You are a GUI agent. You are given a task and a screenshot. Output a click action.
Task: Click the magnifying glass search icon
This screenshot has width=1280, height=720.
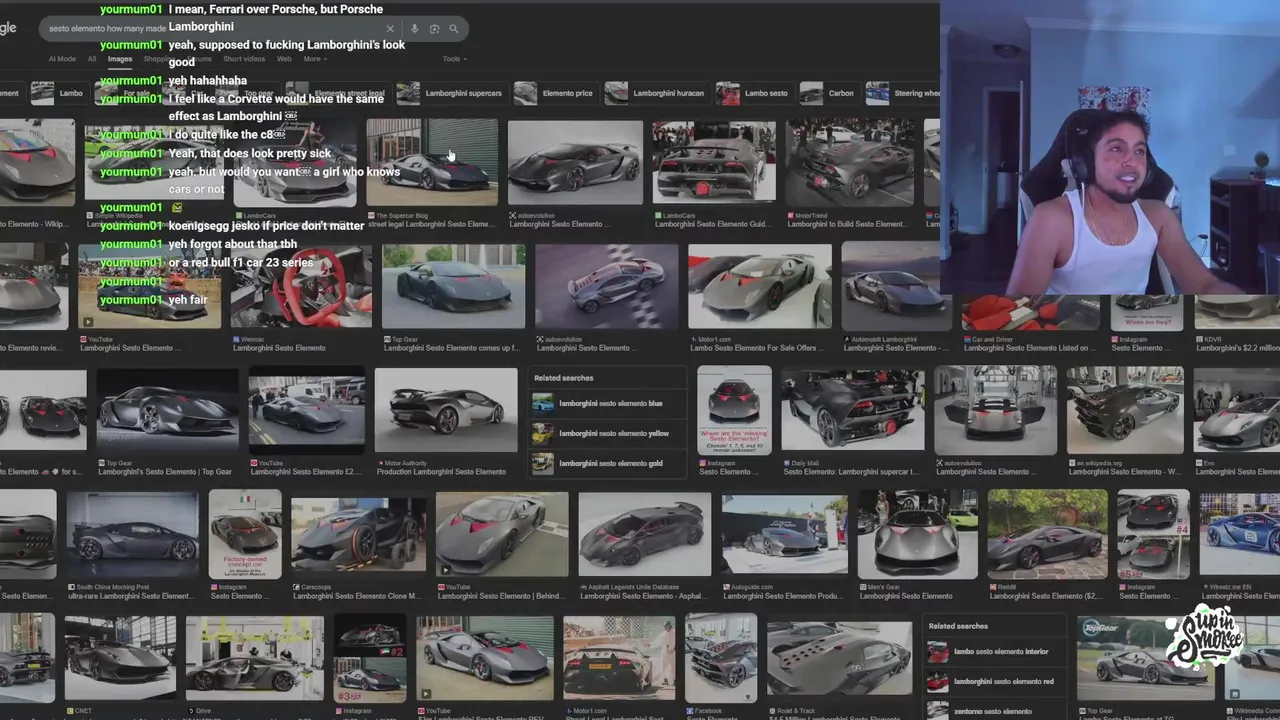click(454, 29)
